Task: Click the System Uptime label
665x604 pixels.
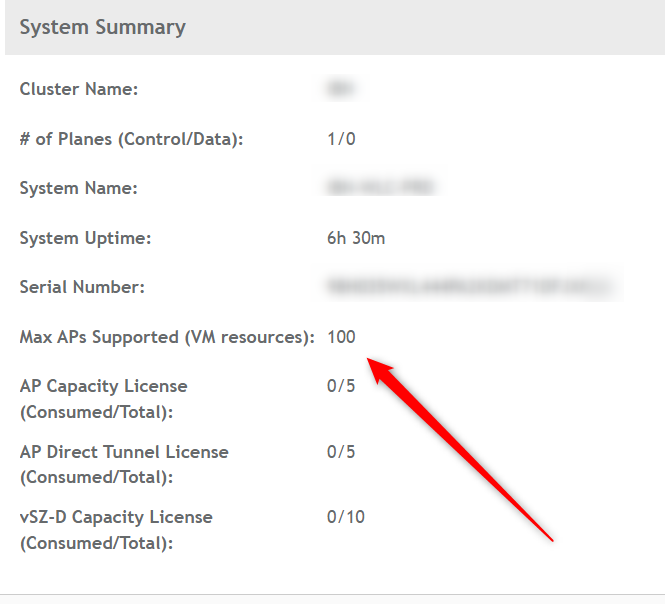Action: [x=85, y=238]
